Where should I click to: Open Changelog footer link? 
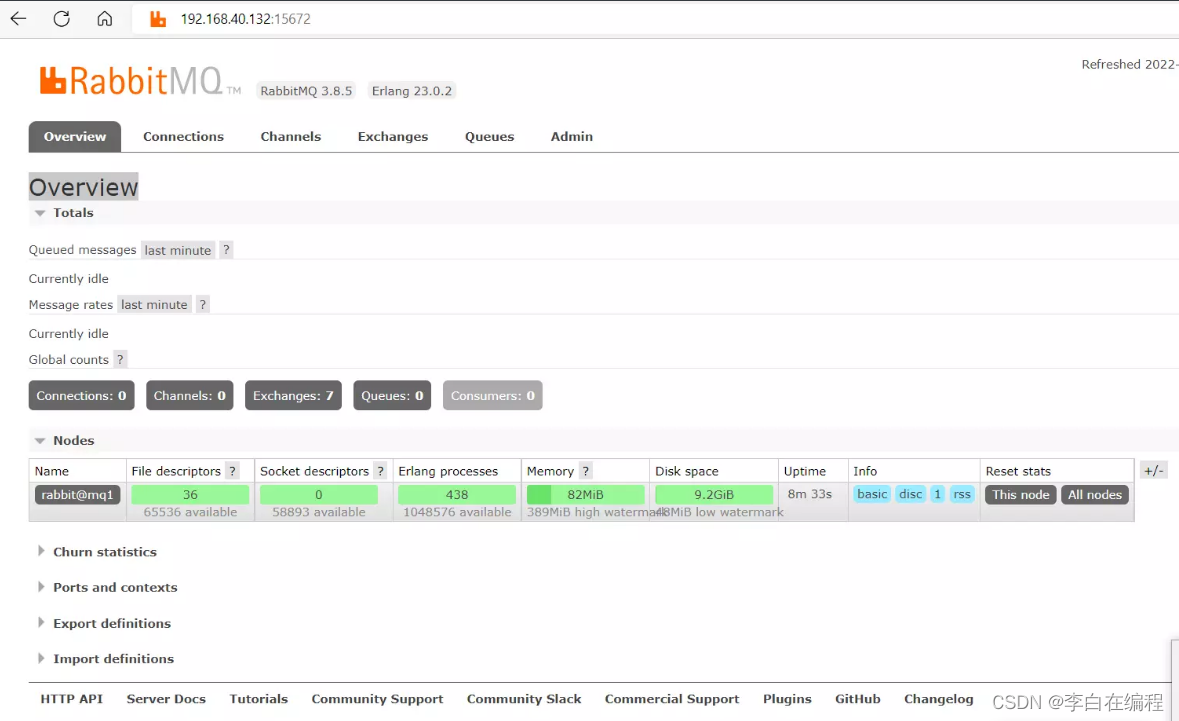938,699
